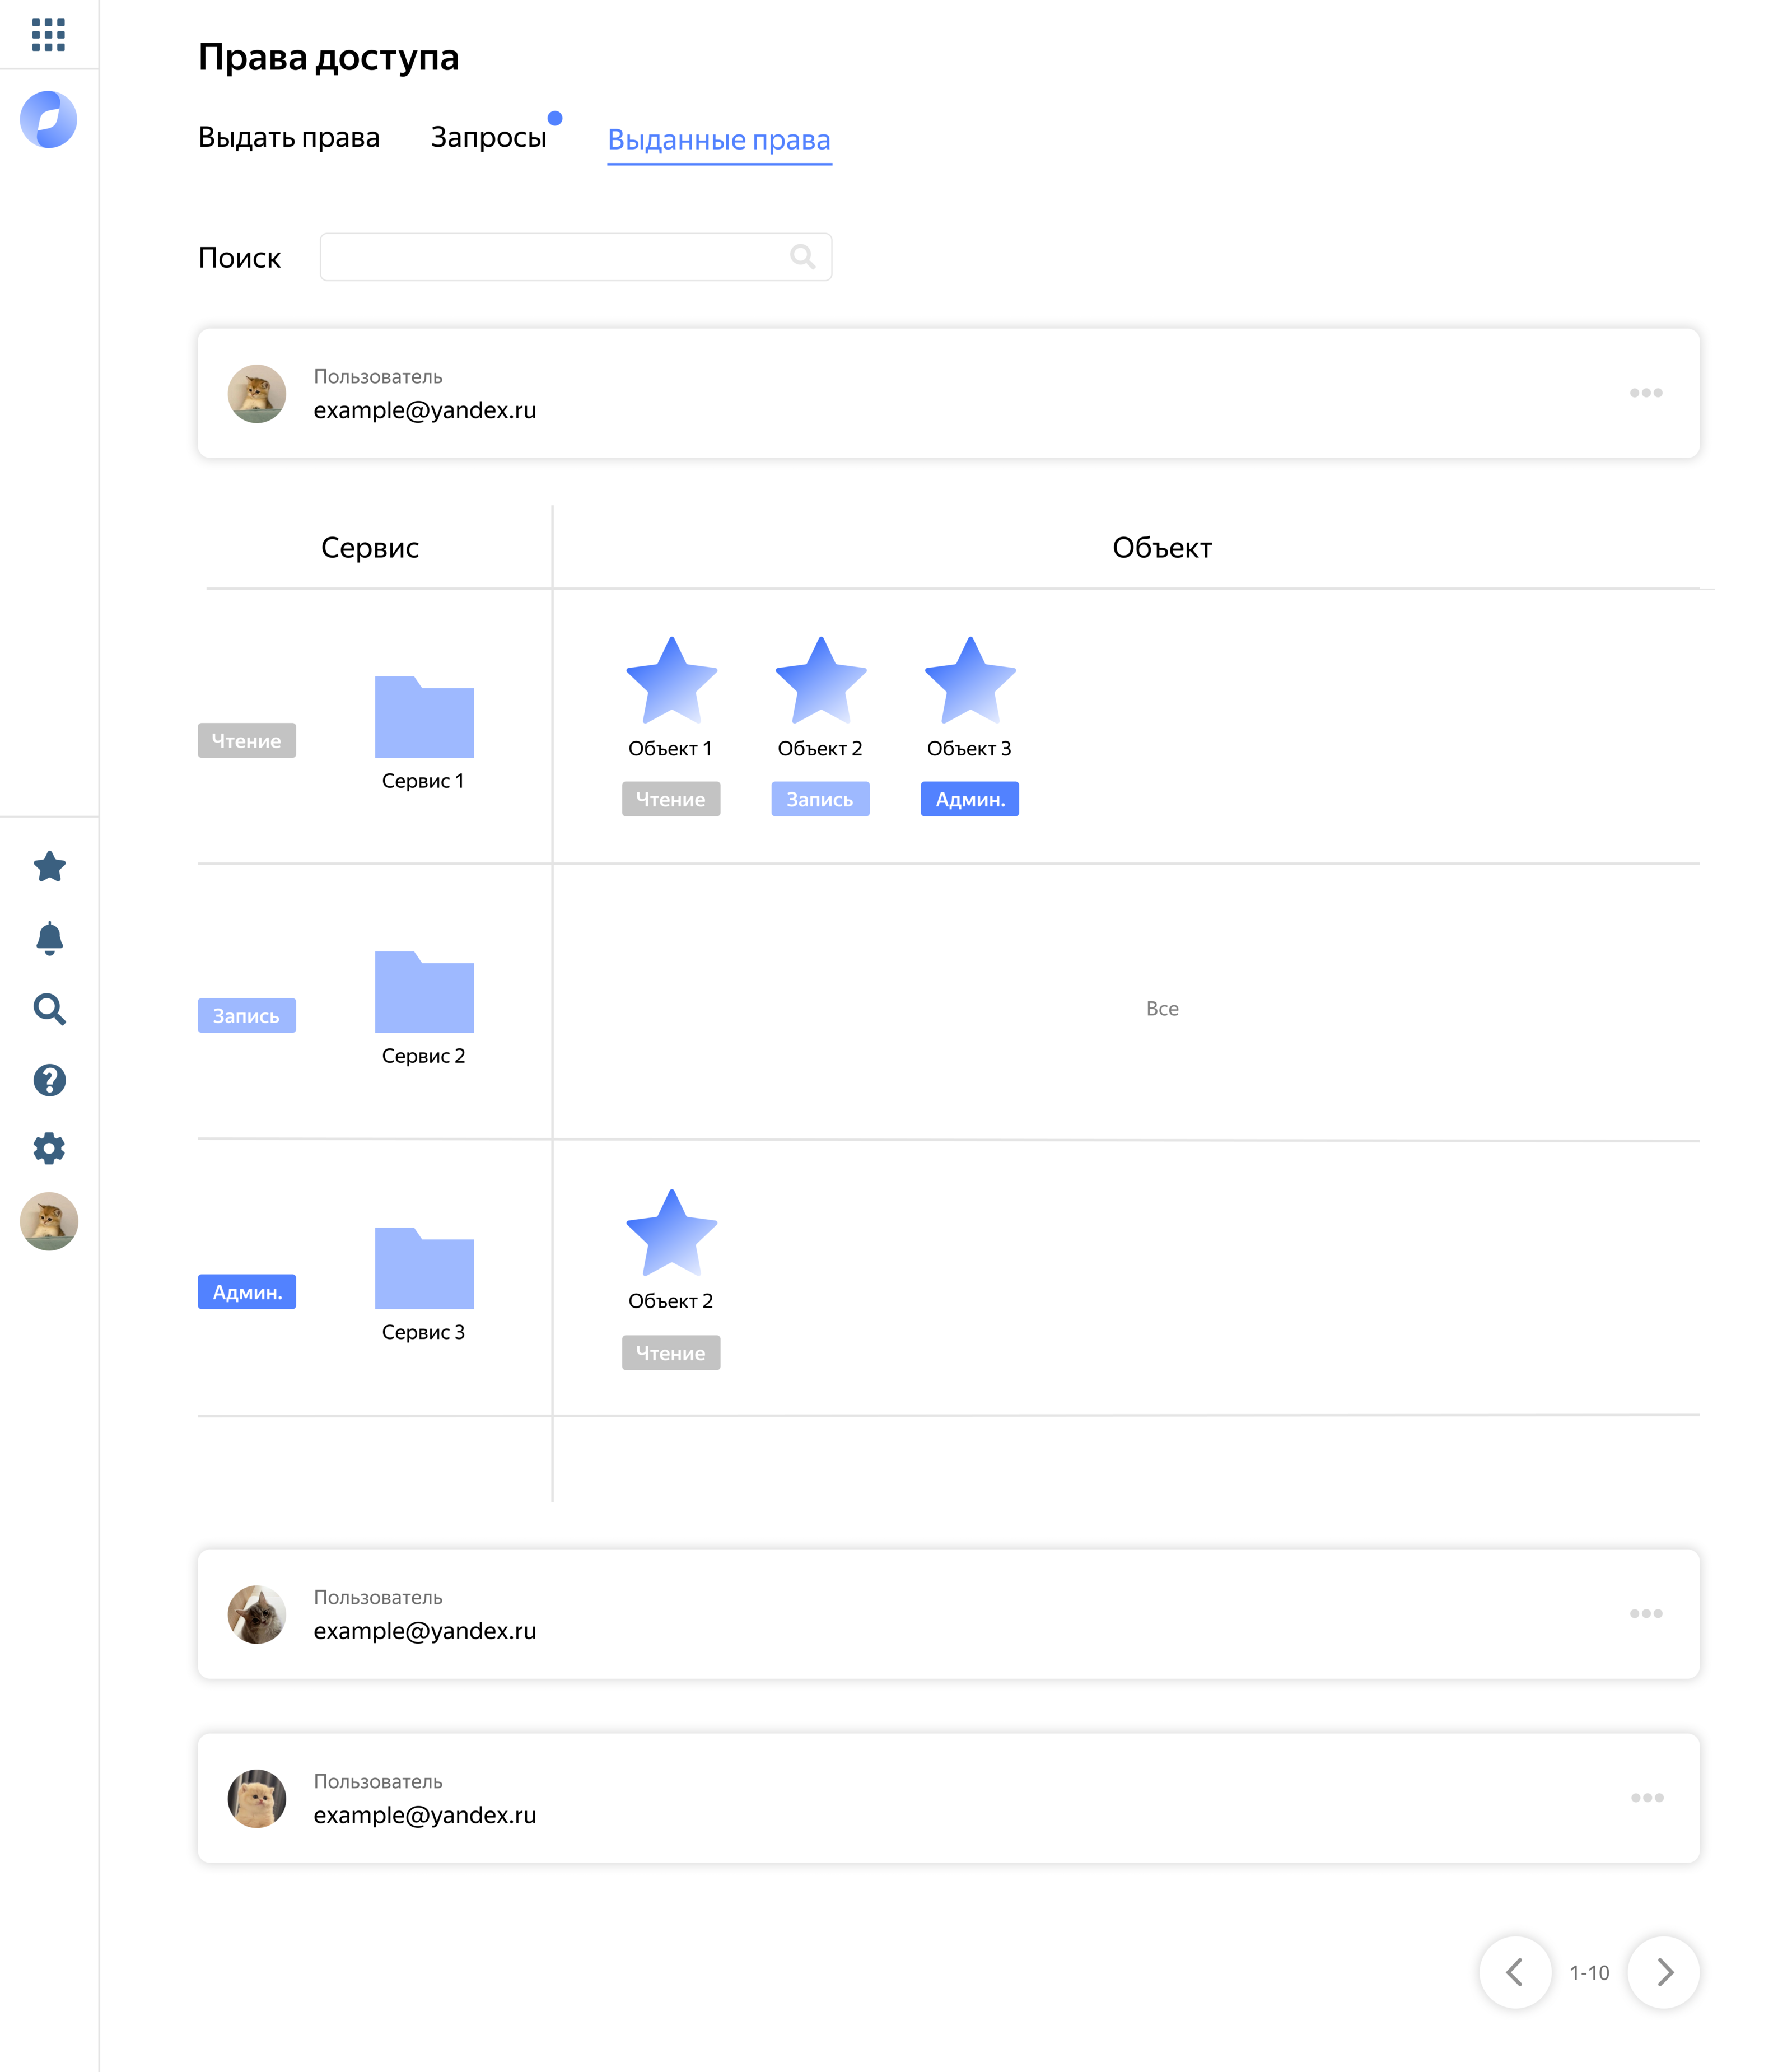Open the apps grid menu icon

pyautogui.click(x=48, y=35)
